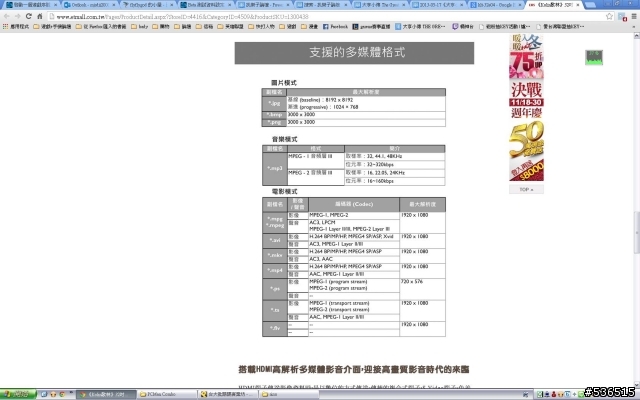The image size is (640, 400).
Task: Click the green floating widget on the right
Action: point(593,57)
